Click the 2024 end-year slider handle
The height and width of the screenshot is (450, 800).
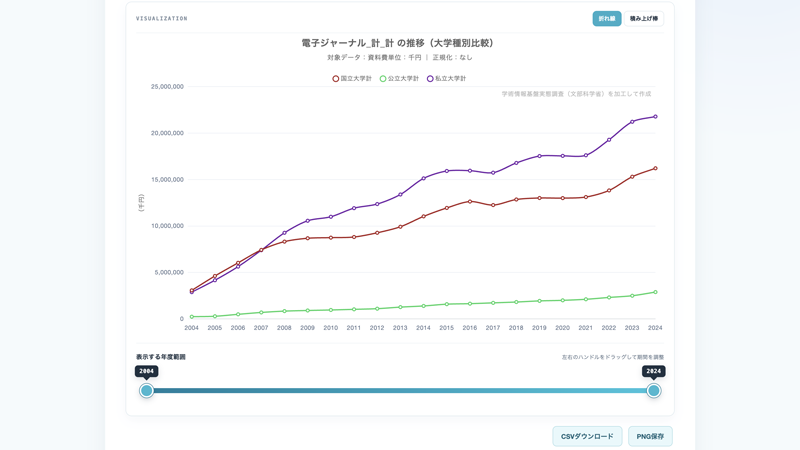pyautogui.click(x=654, y=391)
